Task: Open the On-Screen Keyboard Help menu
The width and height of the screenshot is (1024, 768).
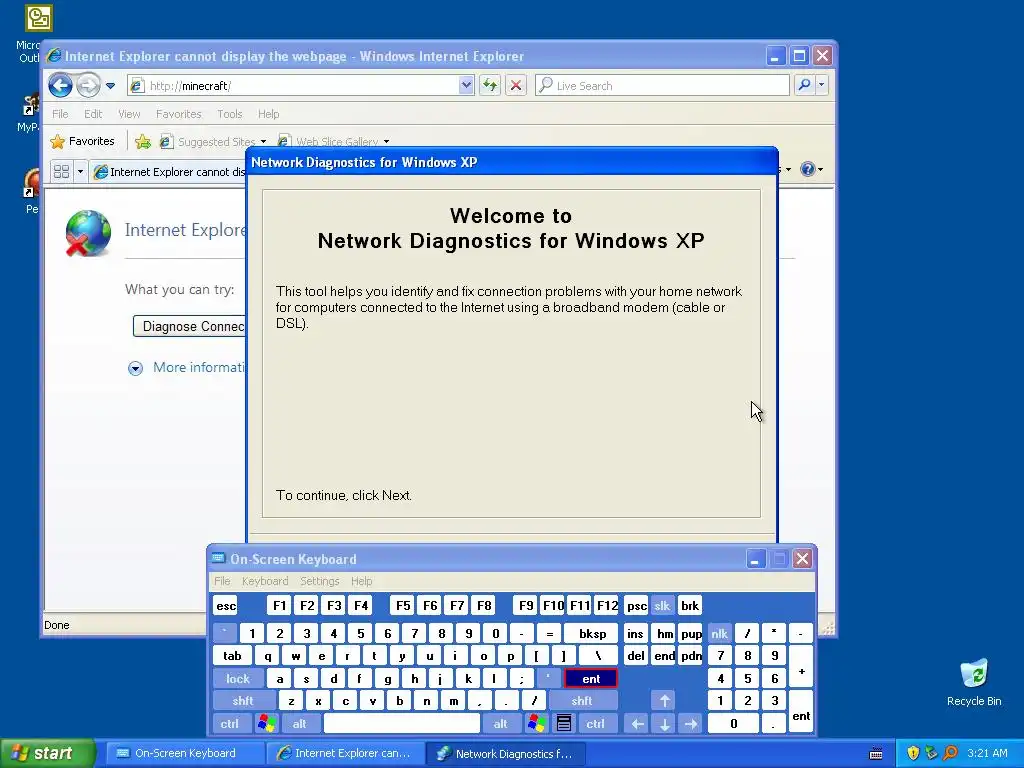Action: click(361, 581)
